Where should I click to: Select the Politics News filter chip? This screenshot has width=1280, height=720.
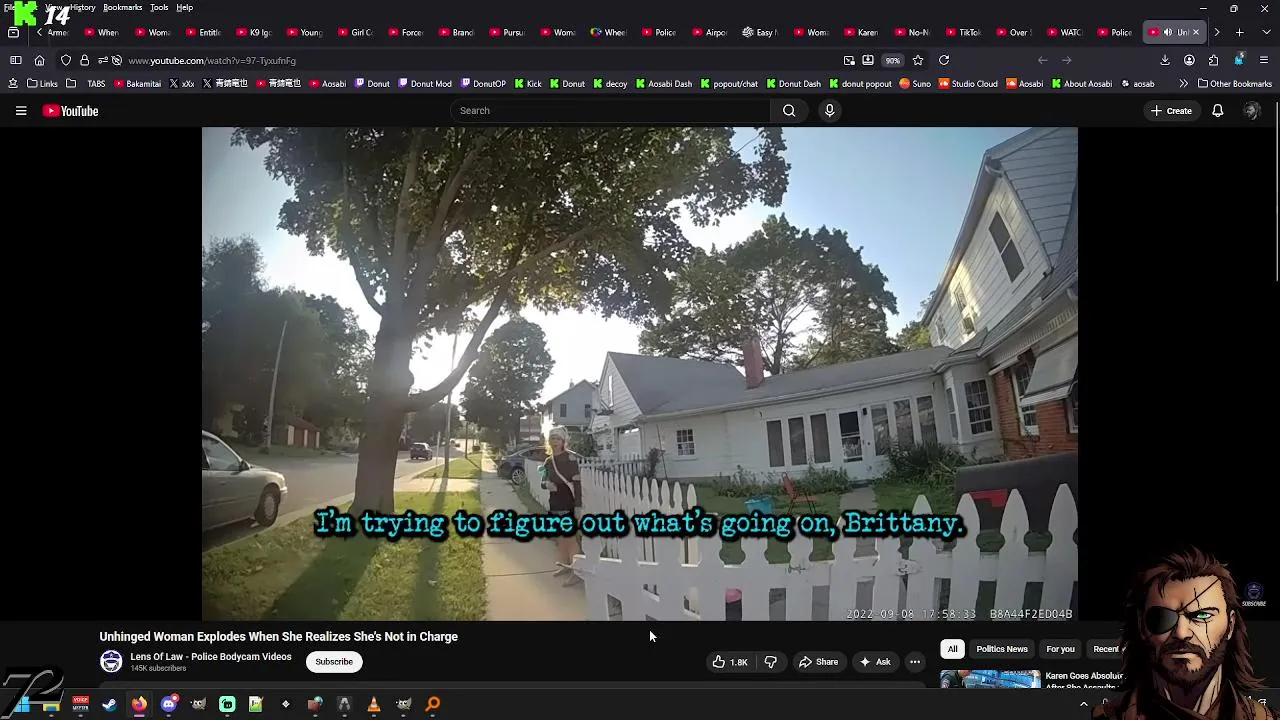pos(1002,649)
